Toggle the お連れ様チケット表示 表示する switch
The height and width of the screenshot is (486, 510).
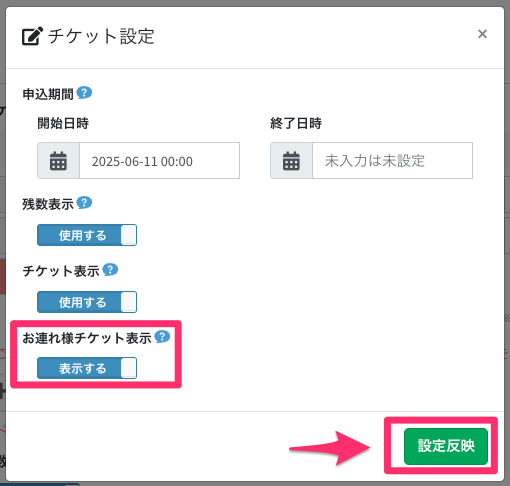click(87, 368)
